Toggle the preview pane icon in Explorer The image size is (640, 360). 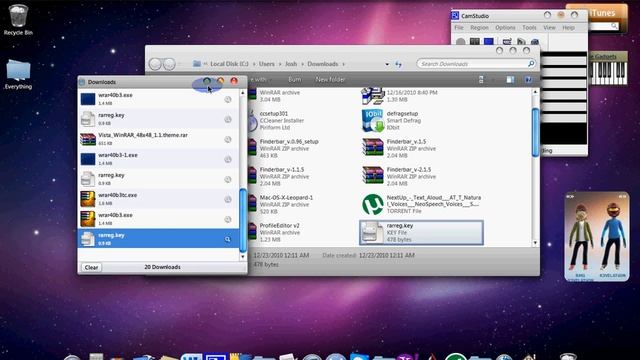(x=510, y=80)
